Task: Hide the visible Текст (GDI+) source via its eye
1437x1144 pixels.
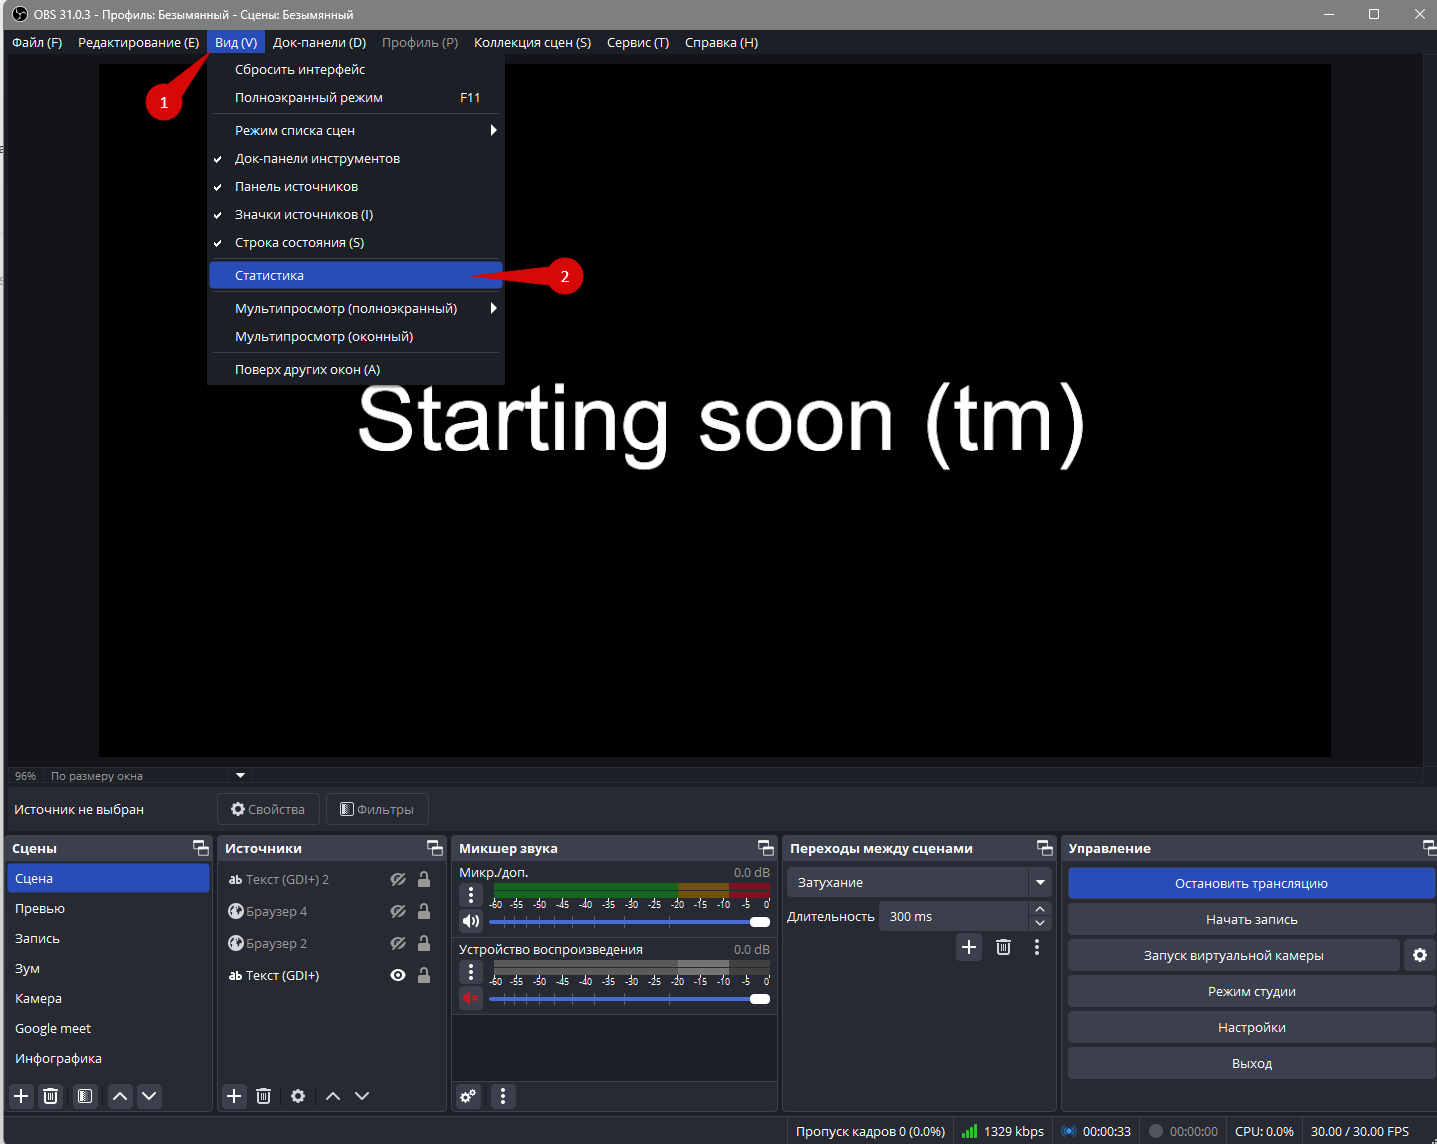Action: coord(398,975)
